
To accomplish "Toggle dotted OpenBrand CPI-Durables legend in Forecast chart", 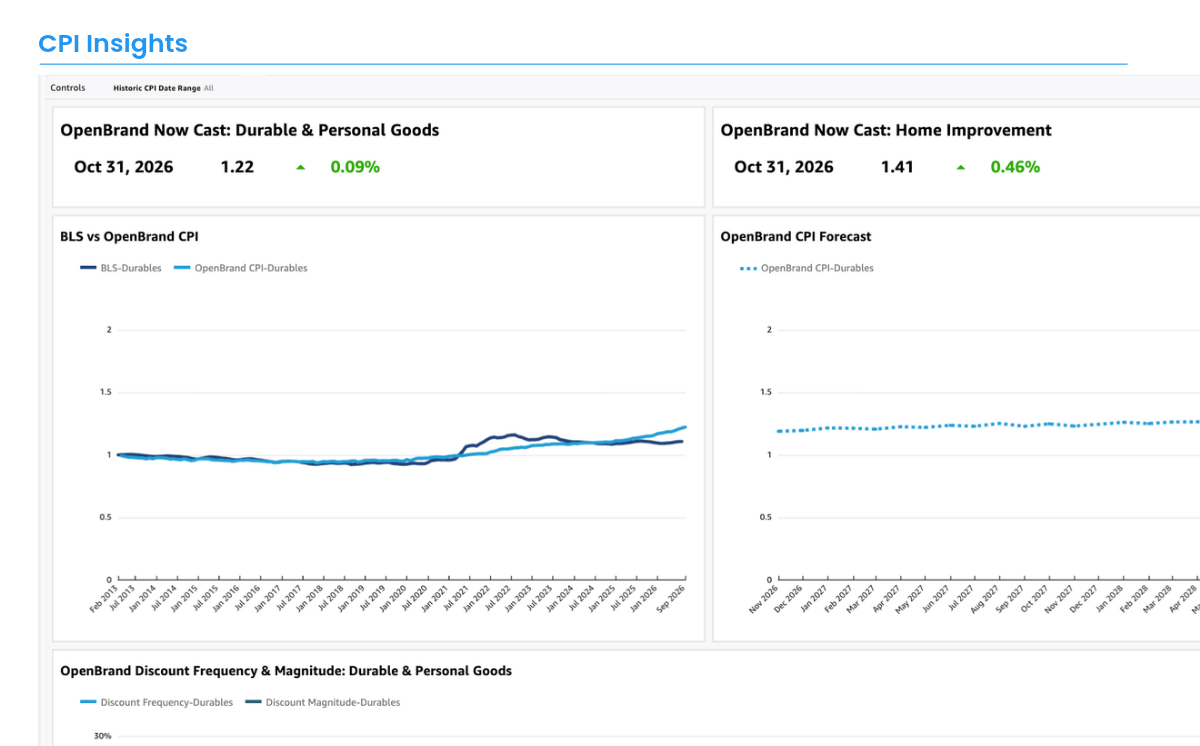I will click(x=807, y=268).
